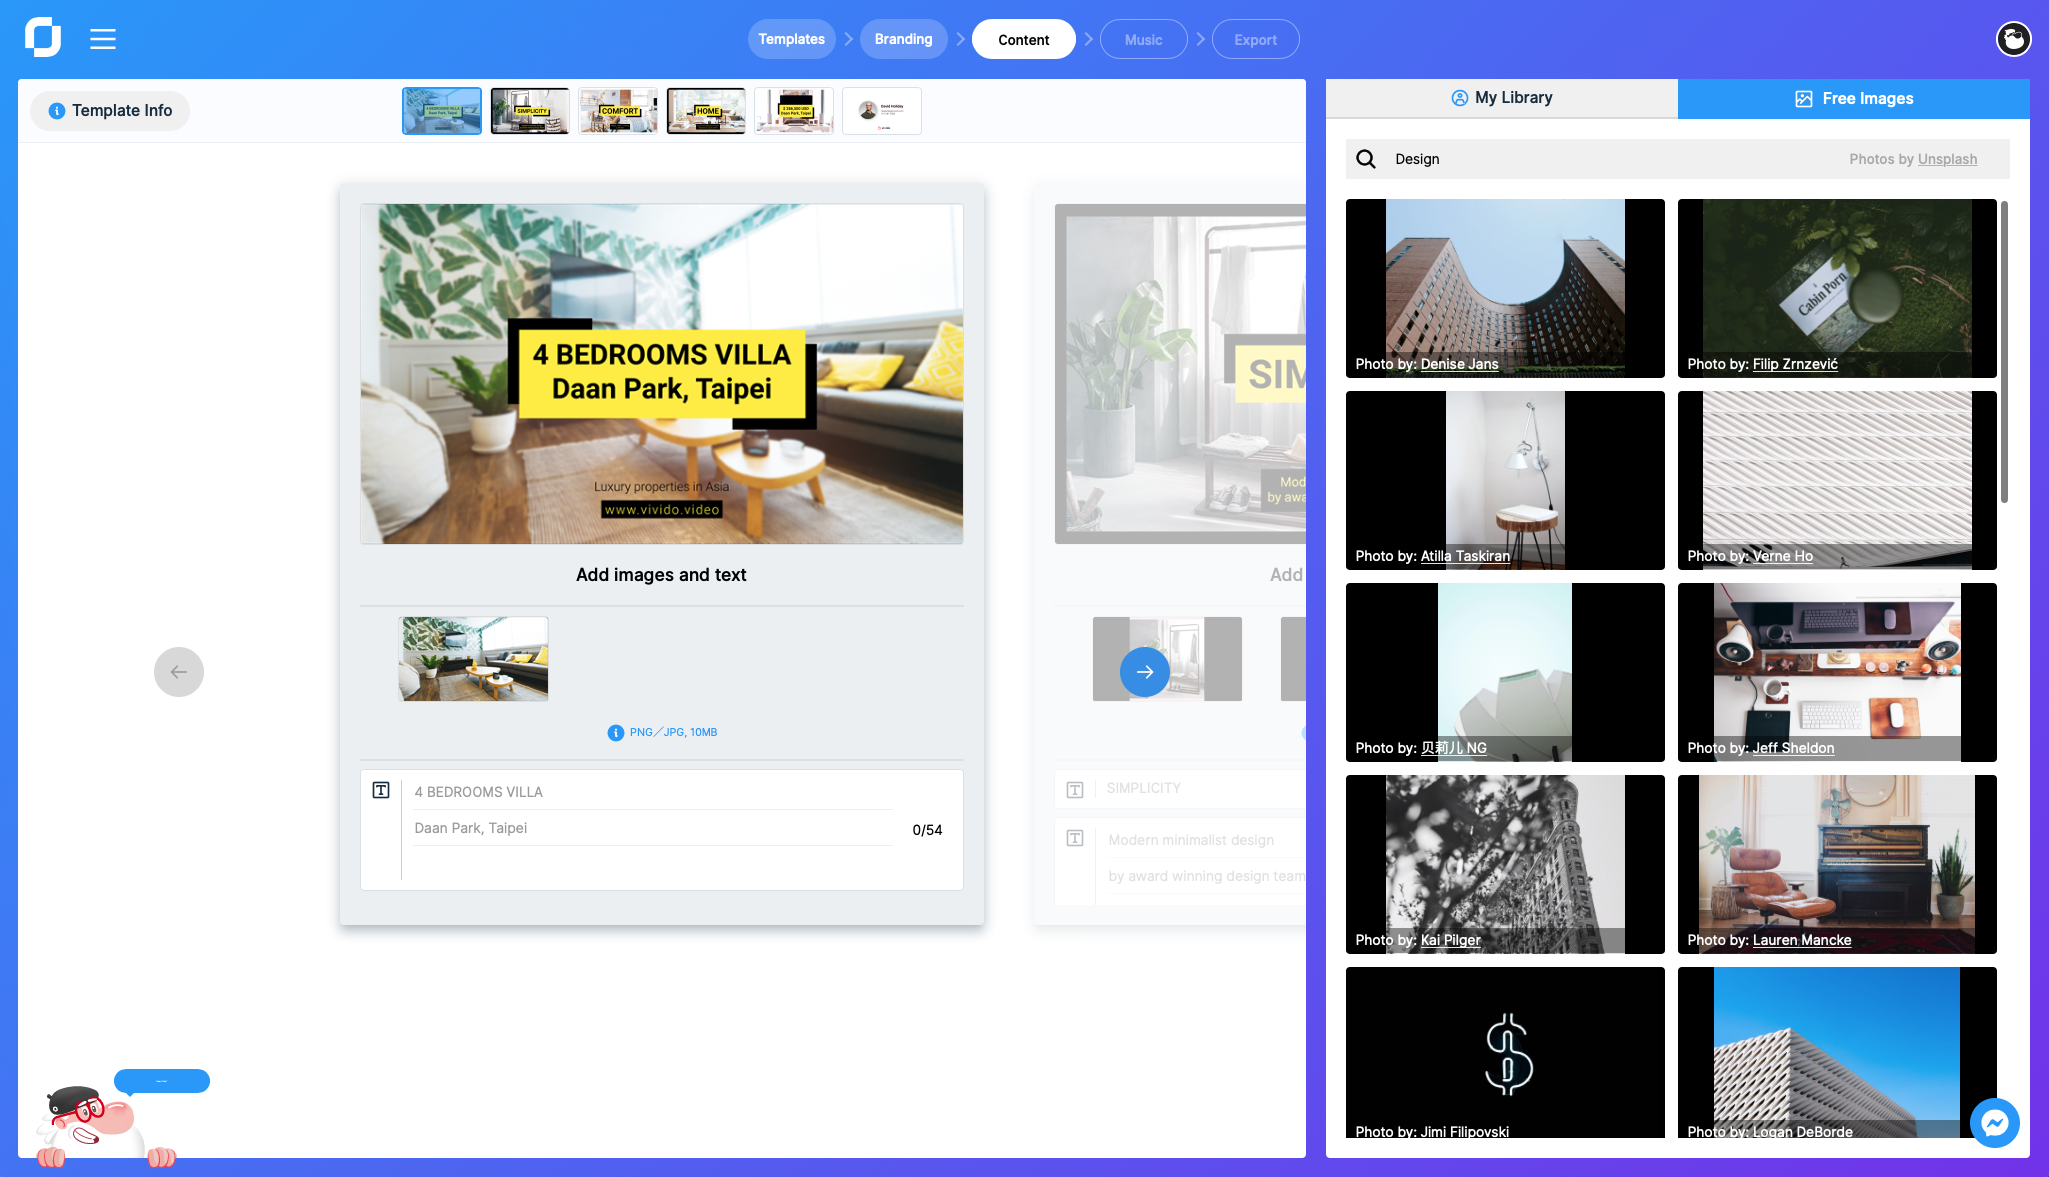Go to the Branding step
Screen dimensions: 2049x1177
(x=903, y=39)
